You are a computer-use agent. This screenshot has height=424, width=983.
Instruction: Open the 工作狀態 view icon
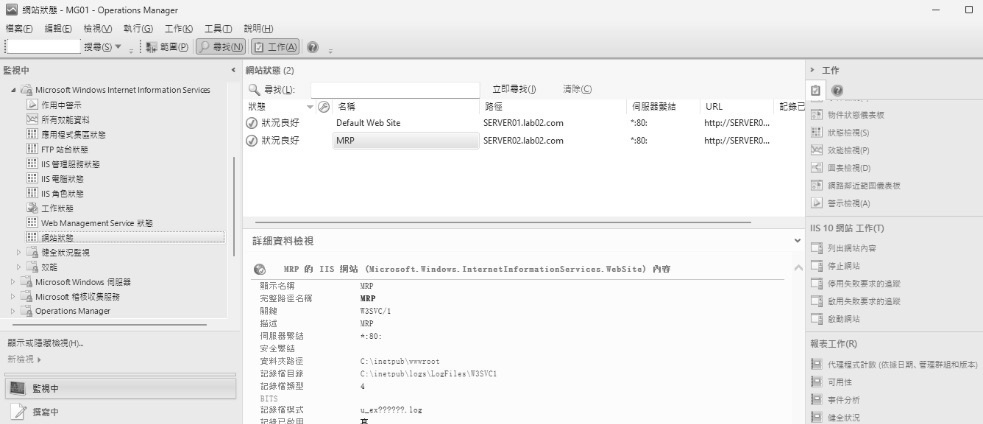[32, 208]
